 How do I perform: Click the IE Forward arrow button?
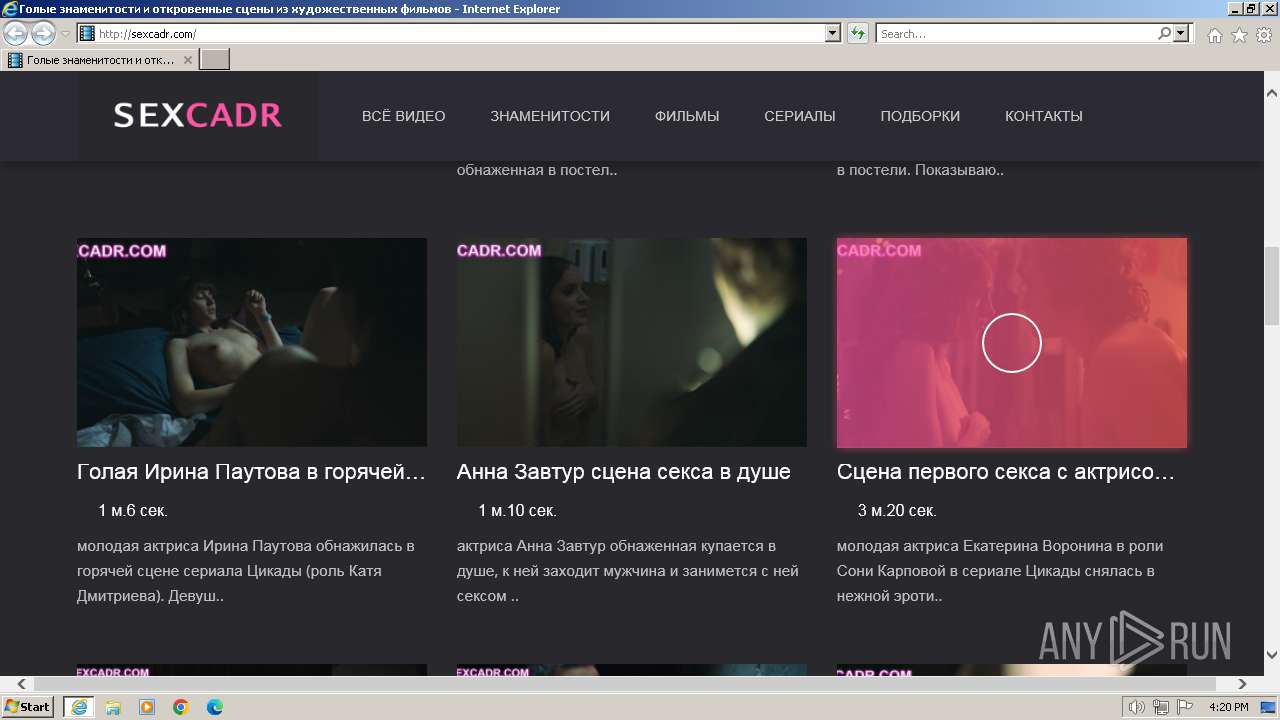coord(43,33)
